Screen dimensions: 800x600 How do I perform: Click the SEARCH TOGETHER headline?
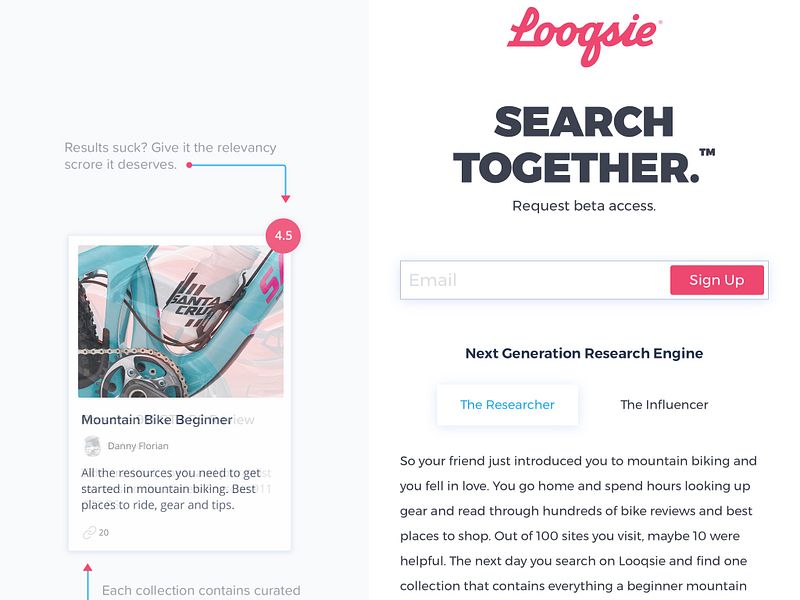click(x=584, y=145)
